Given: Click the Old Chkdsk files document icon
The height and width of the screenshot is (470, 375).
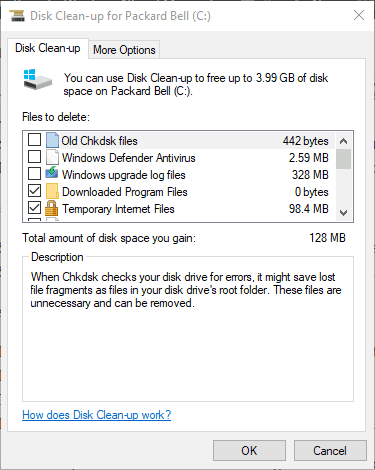Looking at the screenshot, I should coord(52,140).
